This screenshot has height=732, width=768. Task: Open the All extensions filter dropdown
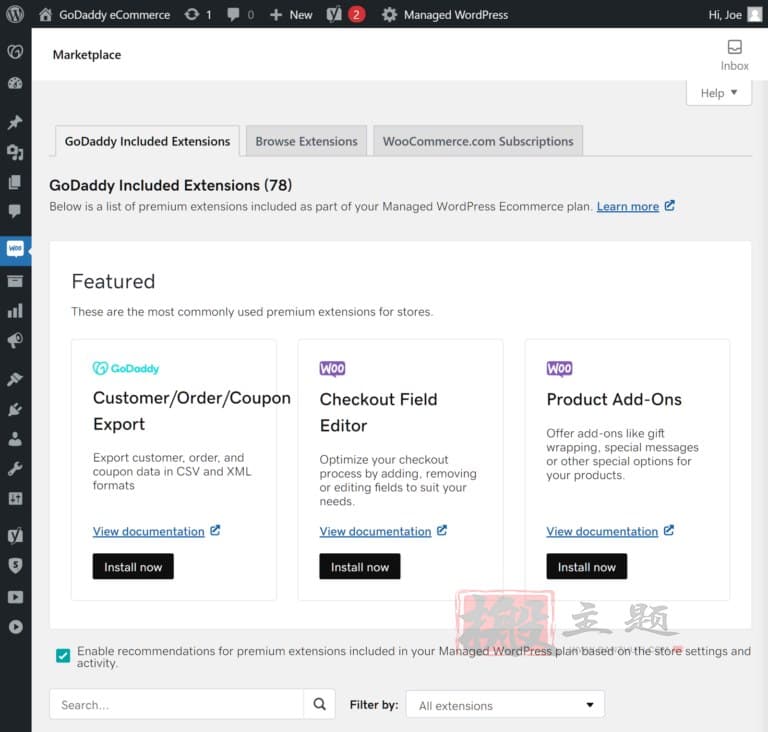[505, 705]
